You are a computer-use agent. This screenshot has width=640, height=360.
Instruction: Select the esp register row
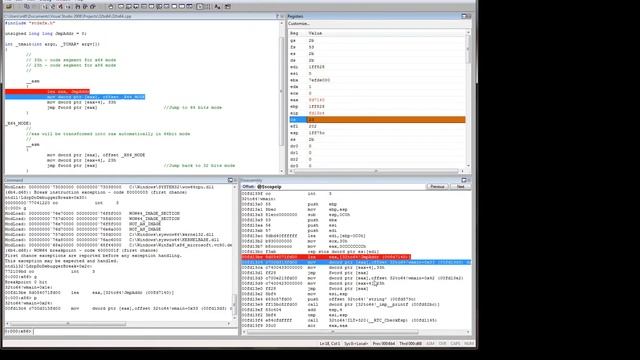[377, 133]
